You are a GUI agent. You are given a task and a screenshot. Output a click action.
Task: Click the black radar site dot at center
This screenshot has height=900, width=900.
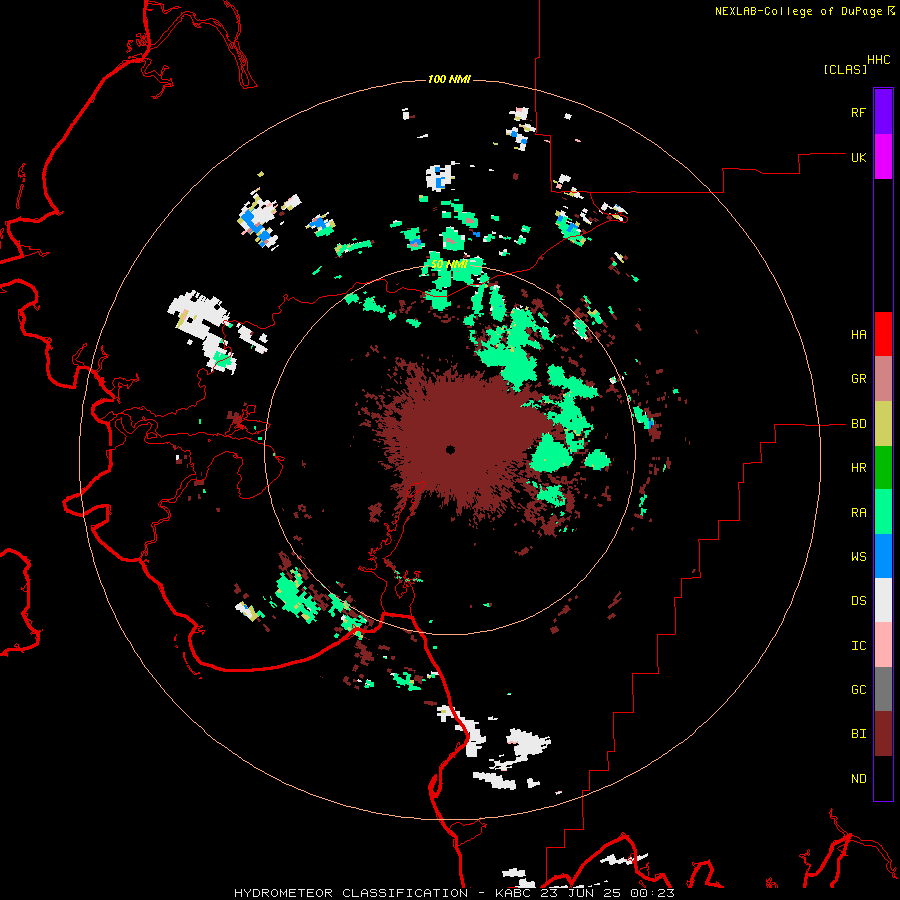[x=451, y=450]
